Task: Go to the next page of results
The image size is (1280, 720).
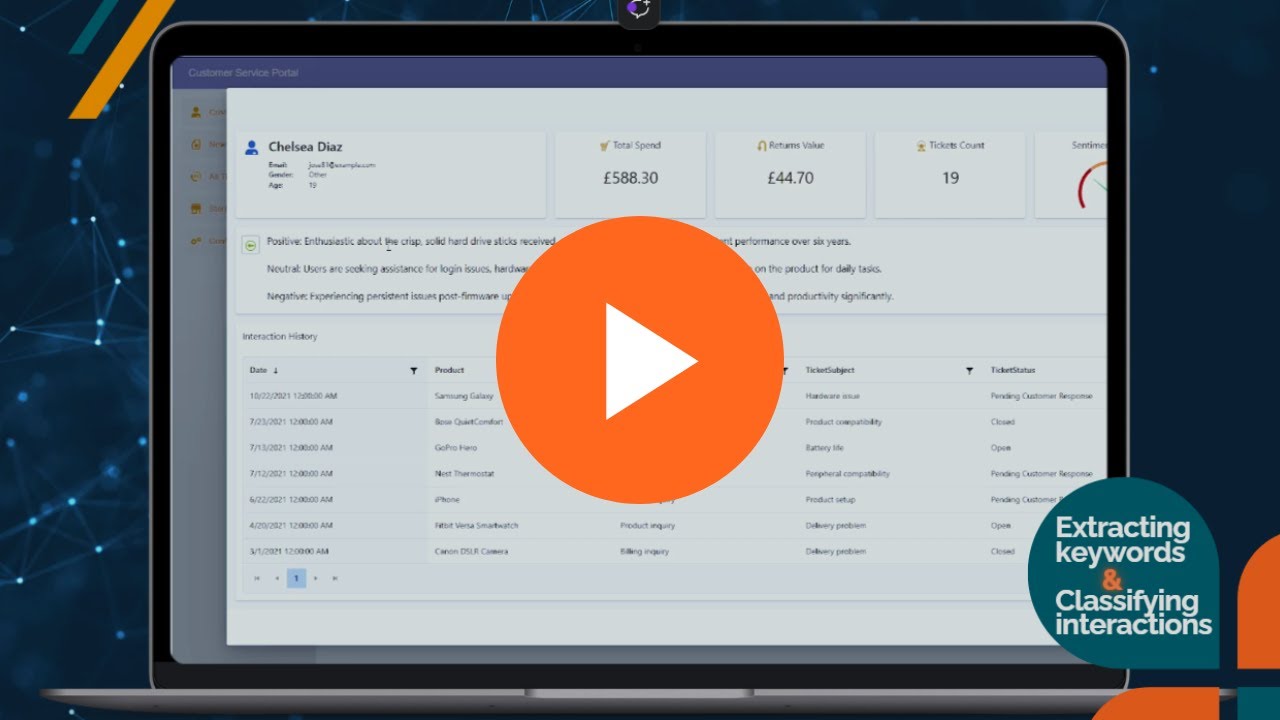Action: (x=316, y=578)
